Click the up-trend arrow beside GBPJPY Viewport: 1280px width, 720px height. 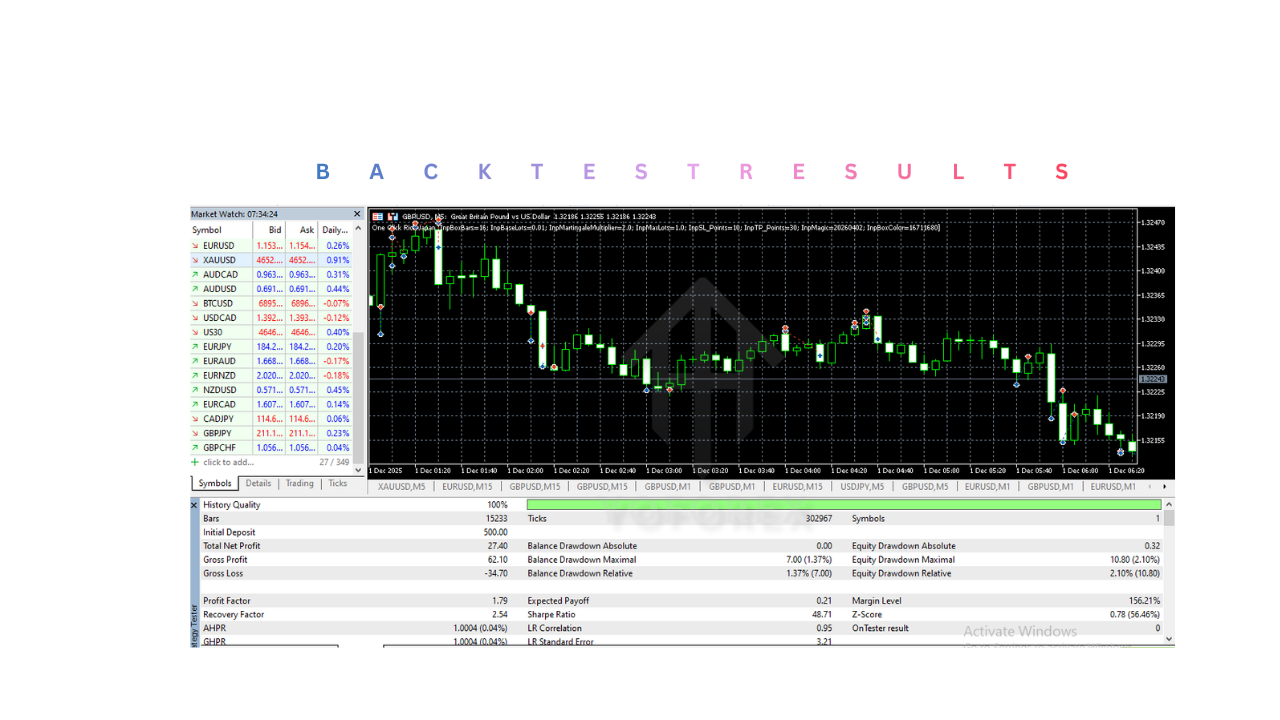[x=196, y=433]
